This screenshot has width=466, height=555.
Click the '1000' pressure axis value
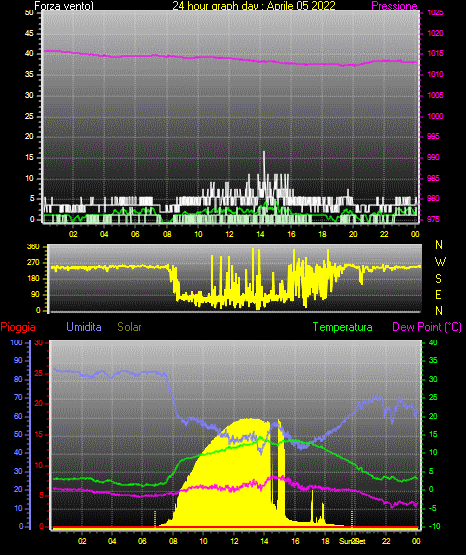[435, 116]
